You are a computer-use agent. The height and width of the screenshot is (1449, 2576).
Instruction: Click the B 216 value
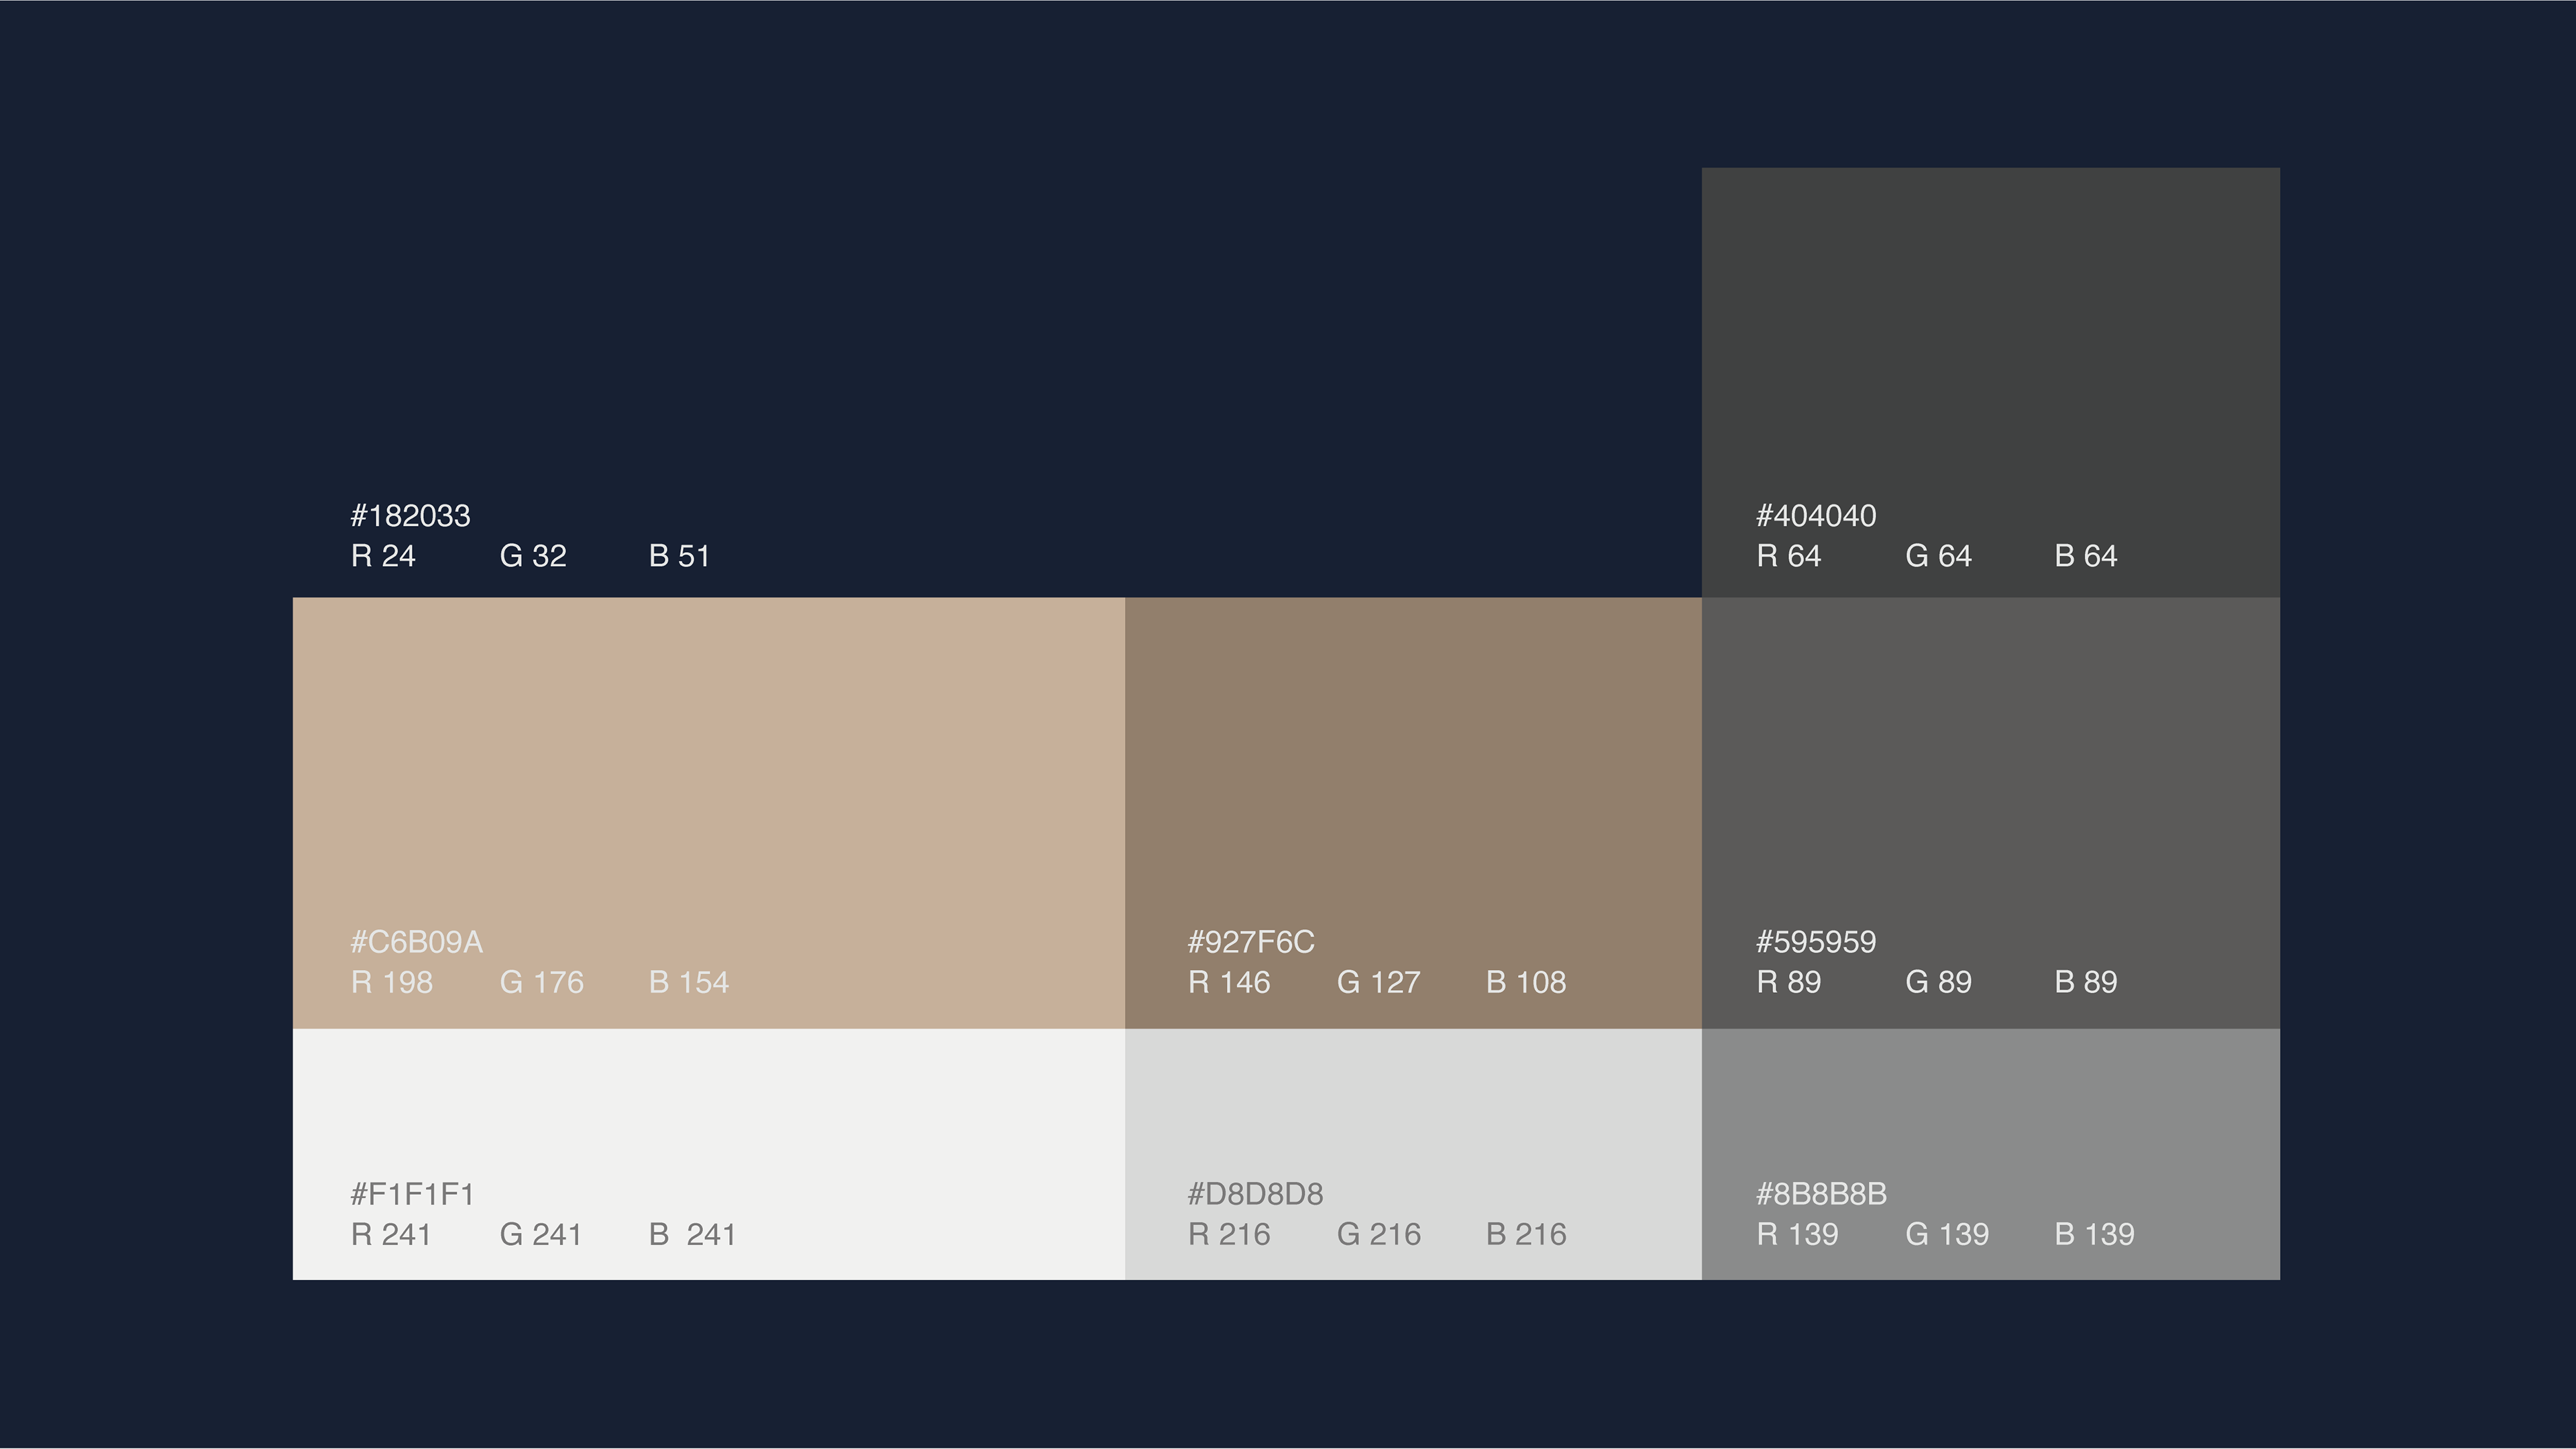point(1526,1234)
